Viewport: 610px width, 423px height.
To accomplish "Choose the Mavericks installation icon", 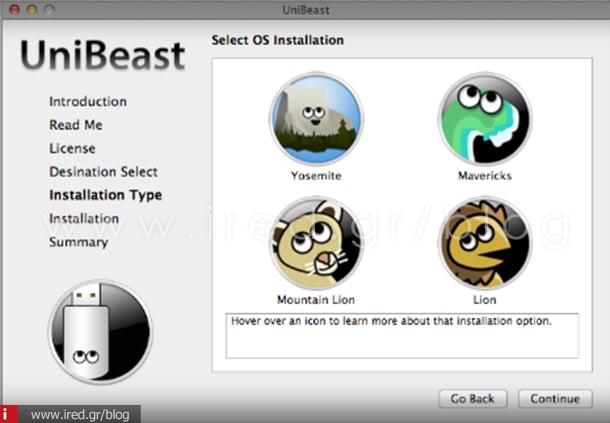I will coord(485,119).
